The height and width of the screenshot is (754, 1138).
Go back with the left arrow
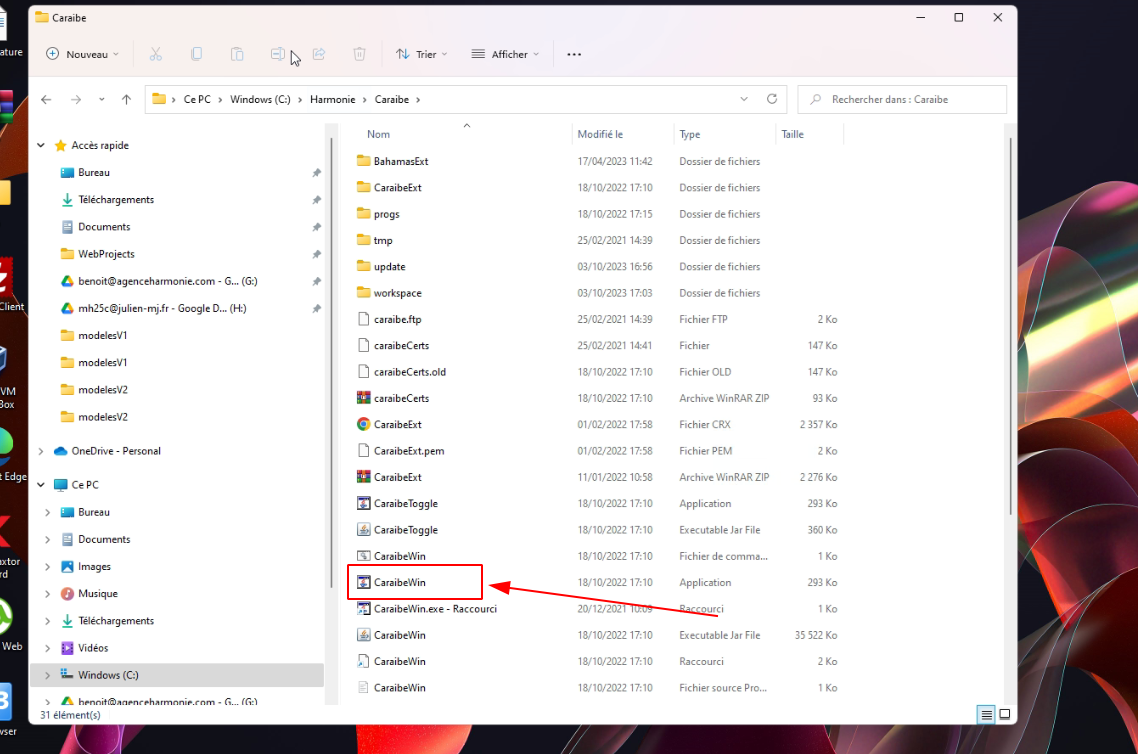[46, 99]
